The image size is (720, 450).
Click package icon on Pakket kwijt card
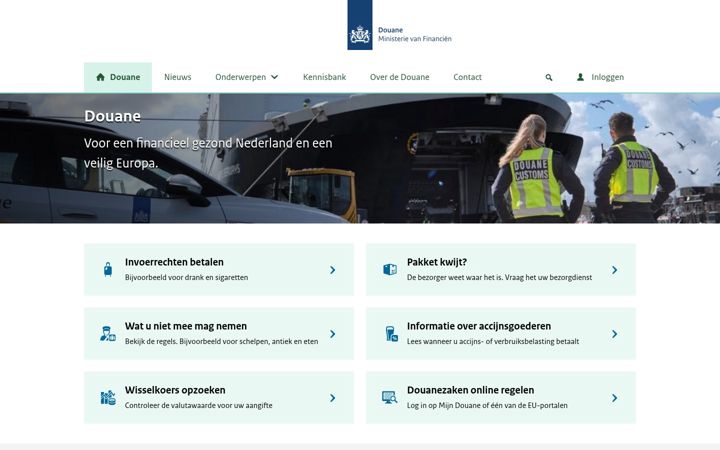[390, 270]
